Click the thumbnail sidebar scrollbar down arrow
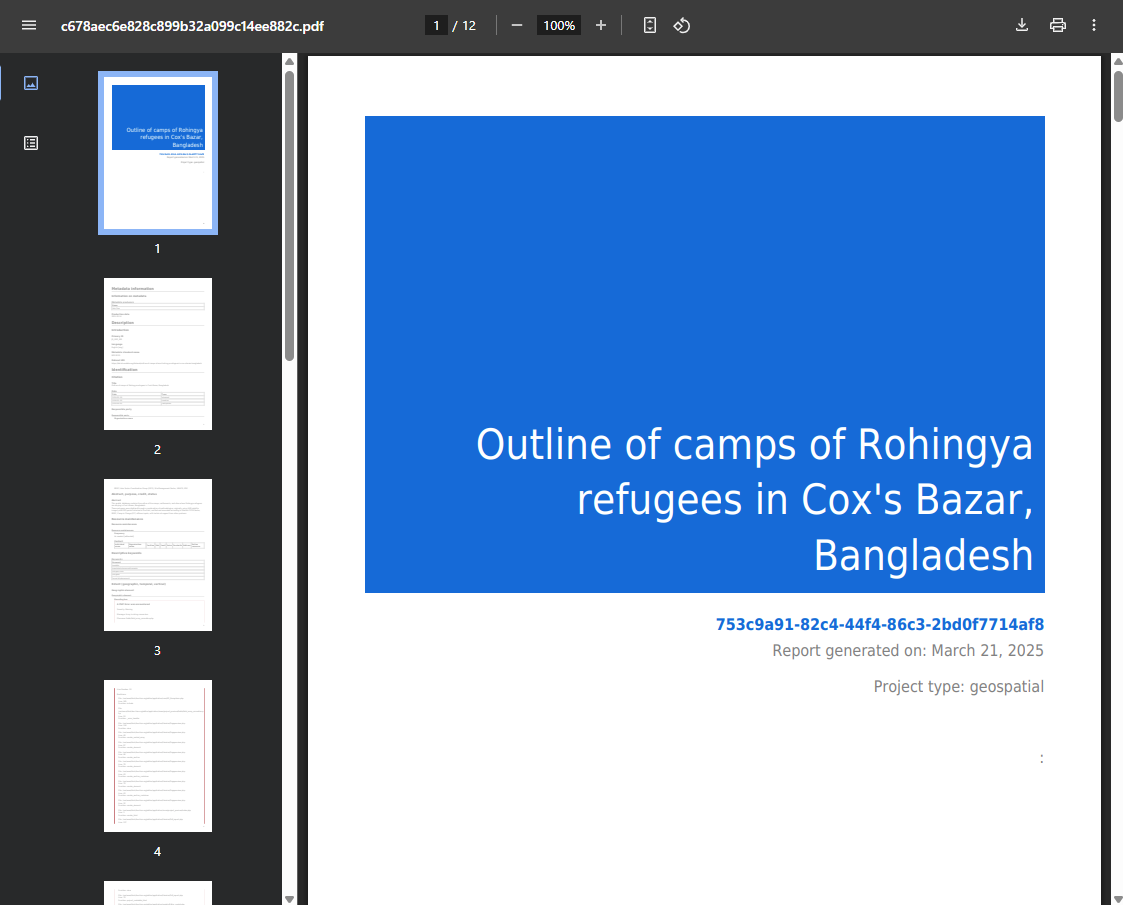1123x905 pixels. [289, 897]
